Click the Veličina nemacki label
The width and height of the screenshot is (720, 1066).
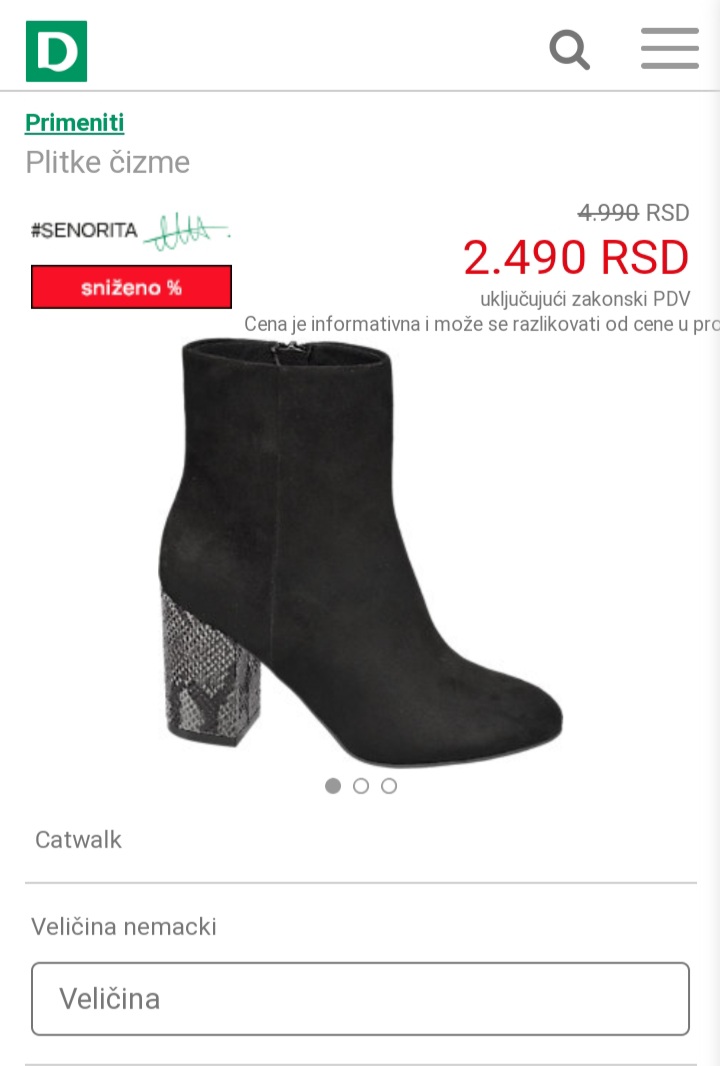pos(124,927)
